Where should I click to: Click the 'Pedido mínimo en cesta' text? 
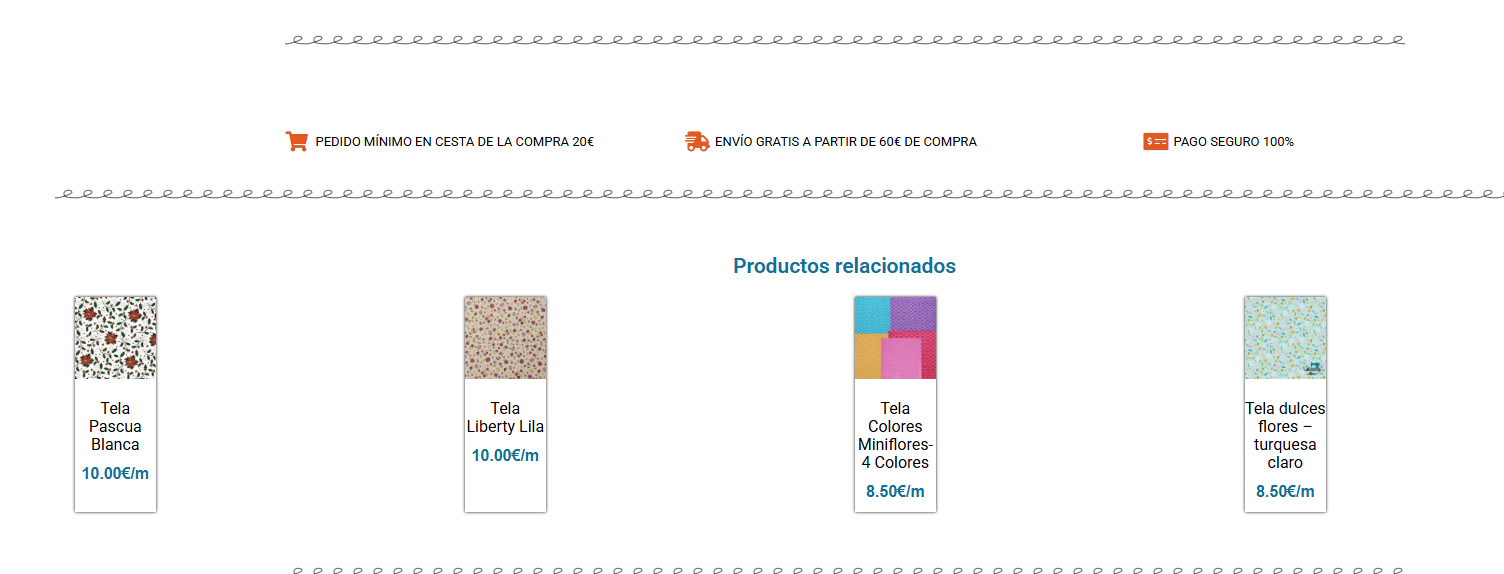coord(454,142)
